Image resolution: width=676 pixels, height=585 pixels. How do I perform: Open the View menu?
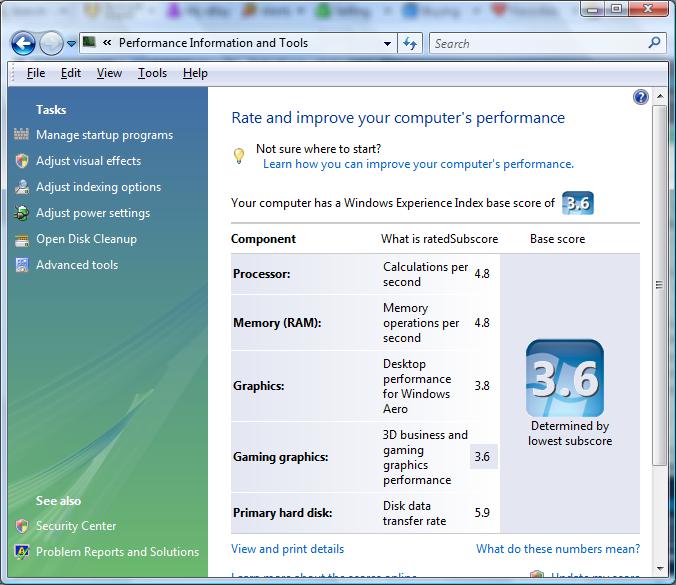click(x=109, y=73)
